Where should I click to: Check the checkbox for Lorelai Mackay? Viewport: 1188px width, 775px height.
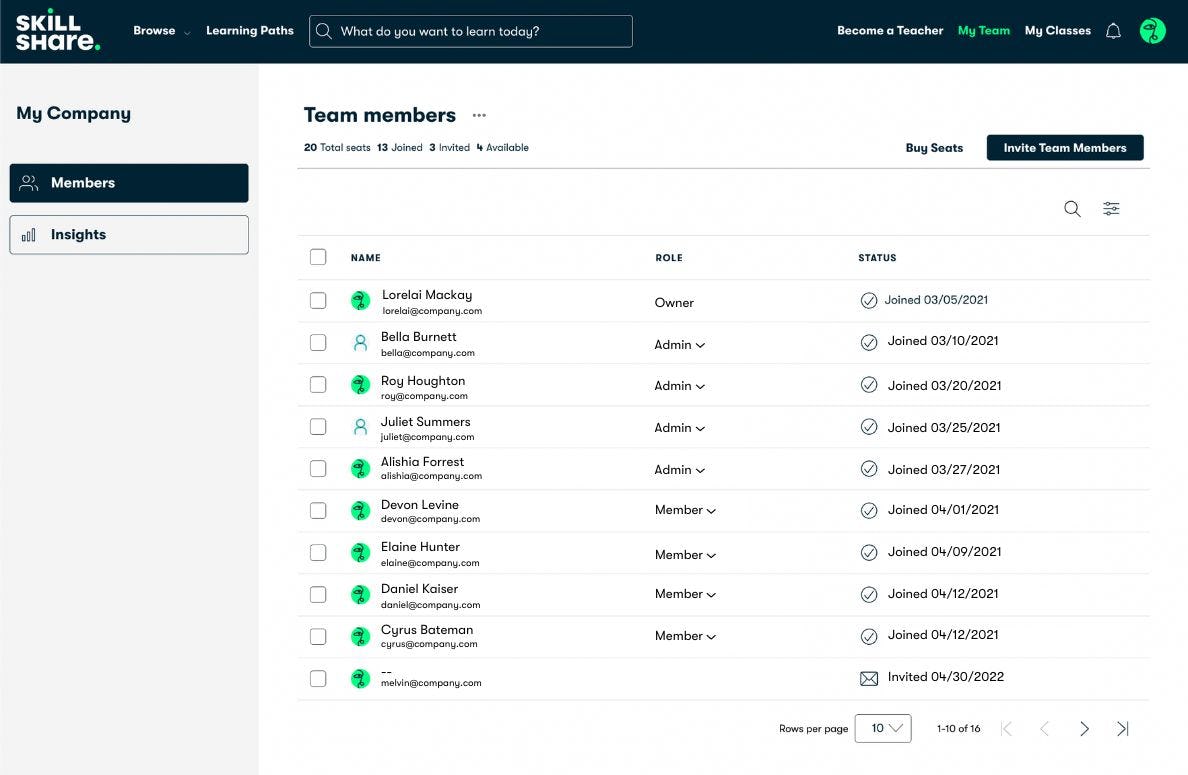(x=318, y=299)
